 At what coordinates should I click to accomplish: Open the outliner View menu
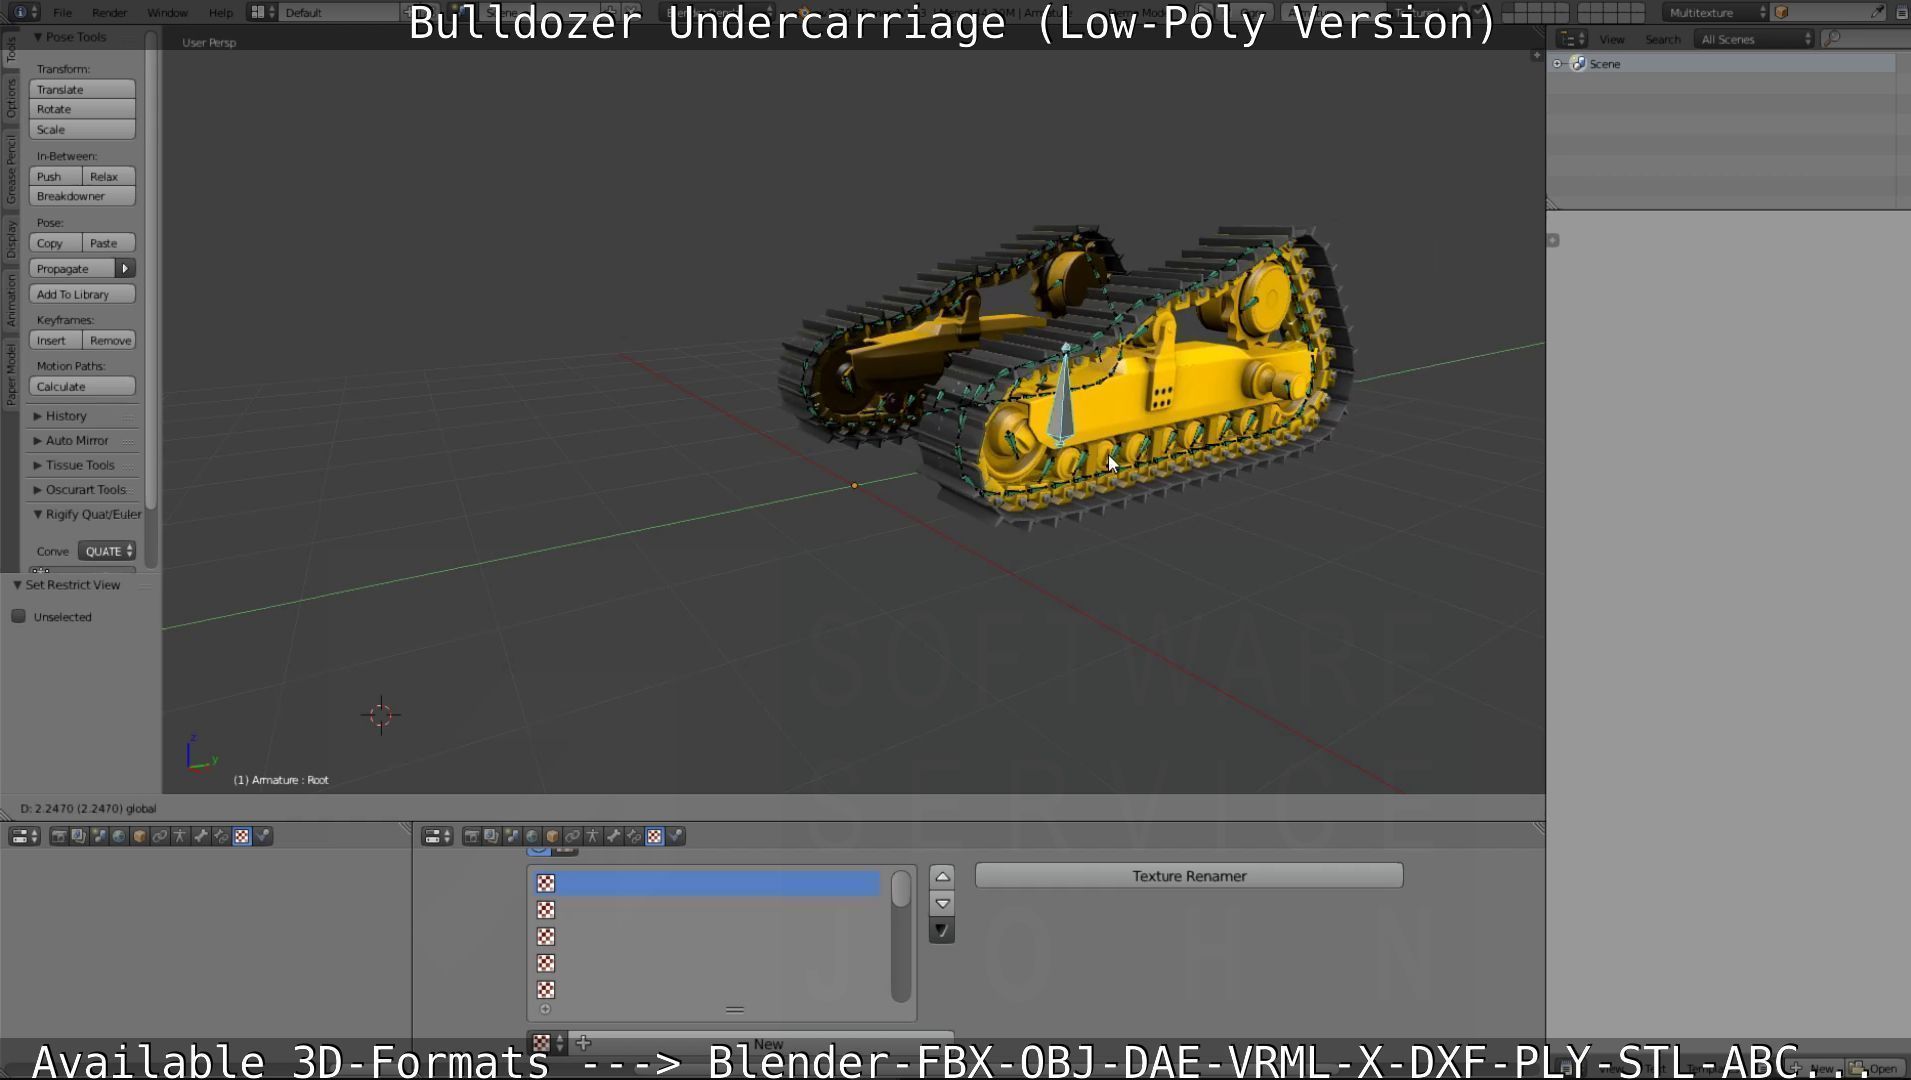tap(1612, 39)
